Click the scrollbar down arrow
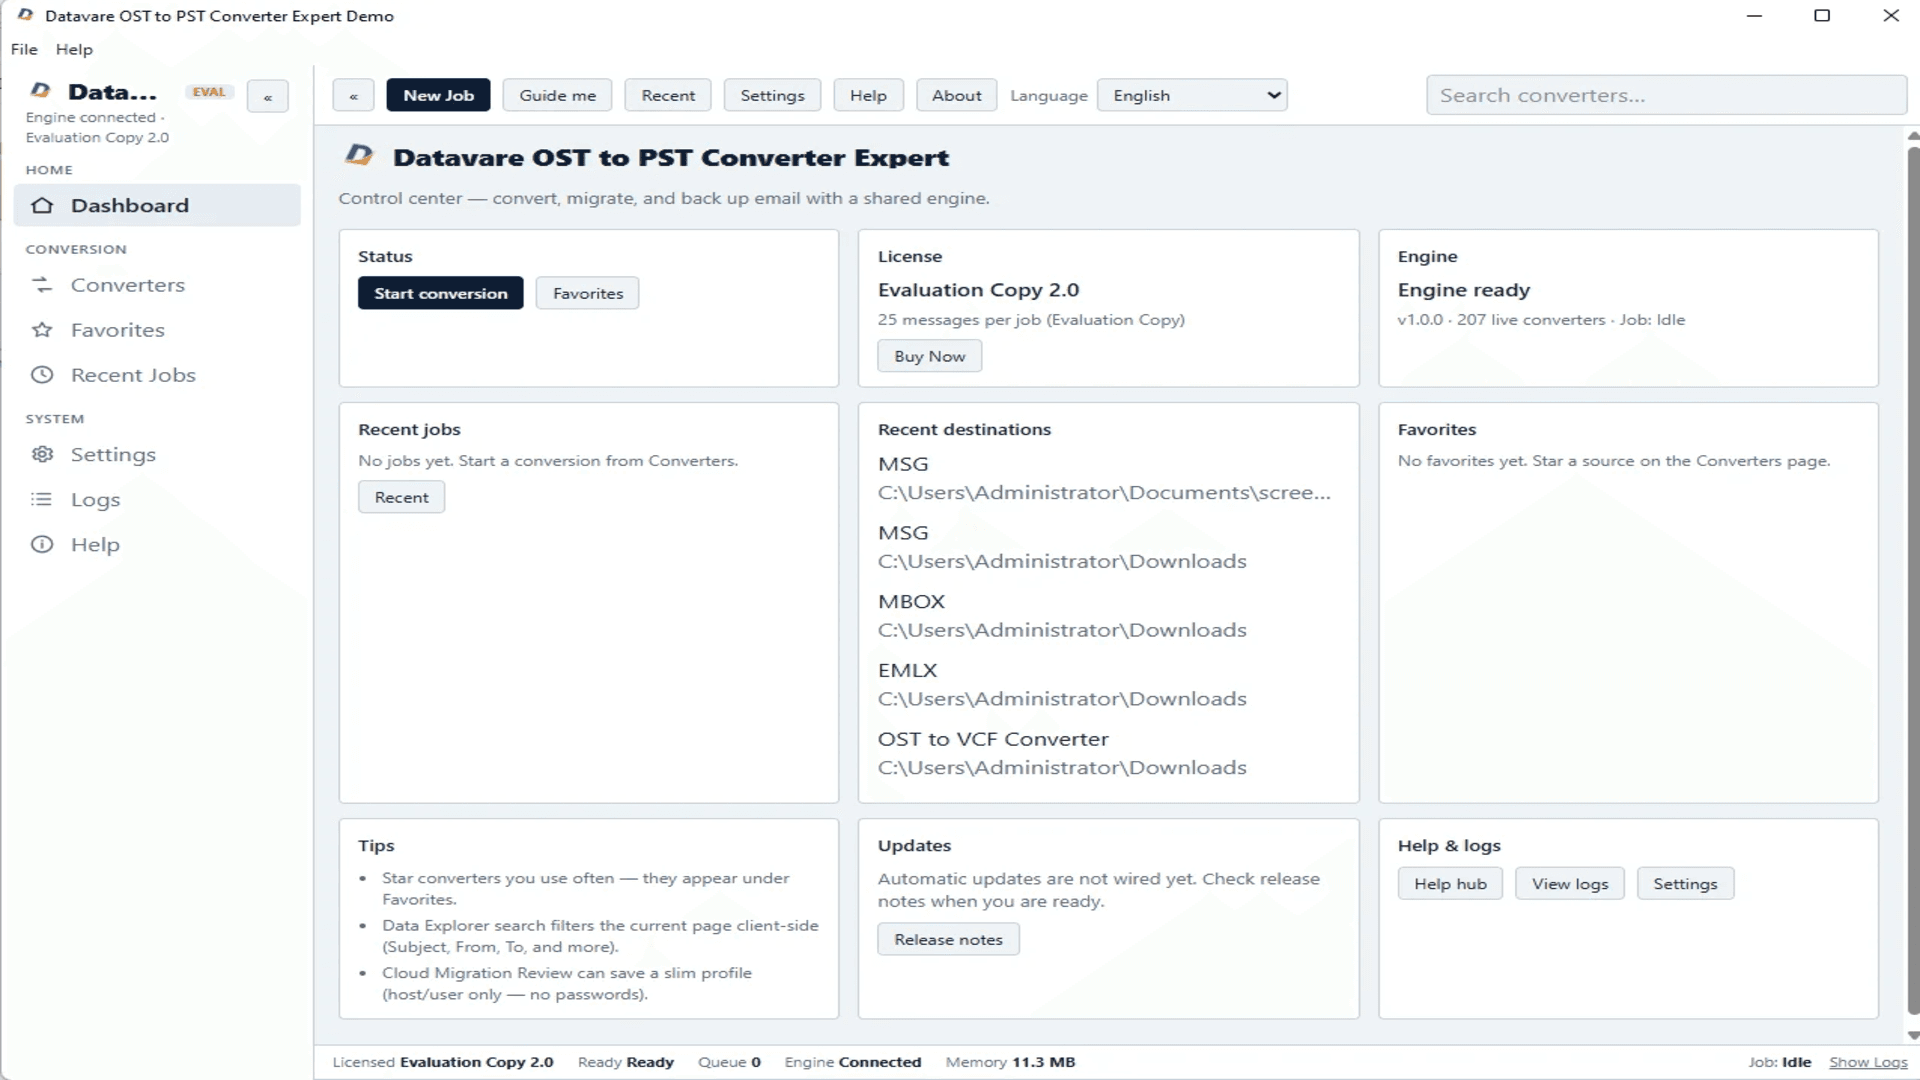This screenshot has width=1920, height=1080. [1913, 1035]
